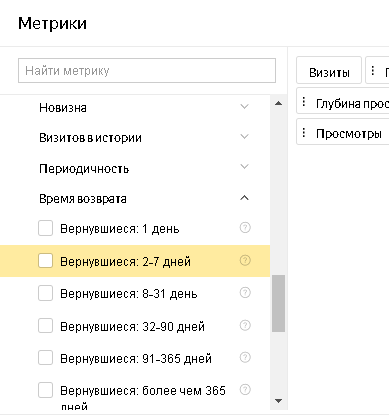The height and width of the screenshot is (419, 389).
Task: Check Вернувшиеся: 1 день checkbox
Action: [x=45, y=228]
